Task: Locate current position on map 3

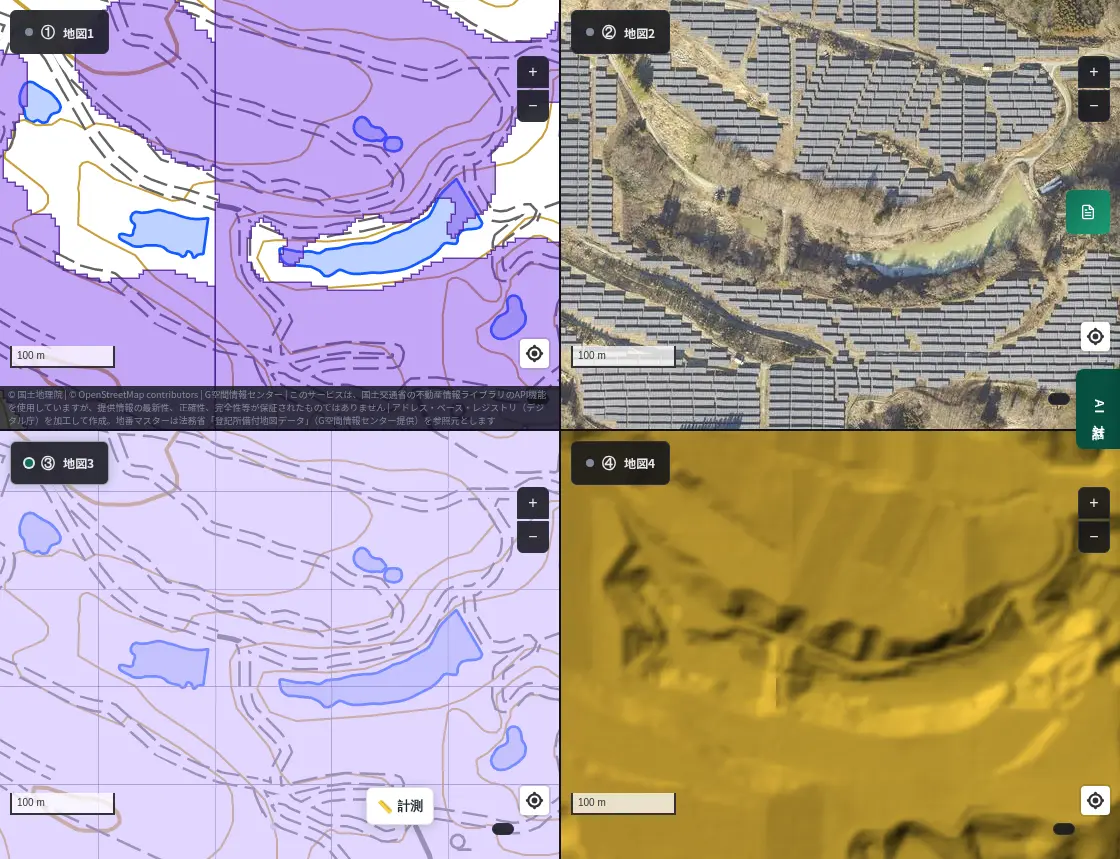Action: 534,800
